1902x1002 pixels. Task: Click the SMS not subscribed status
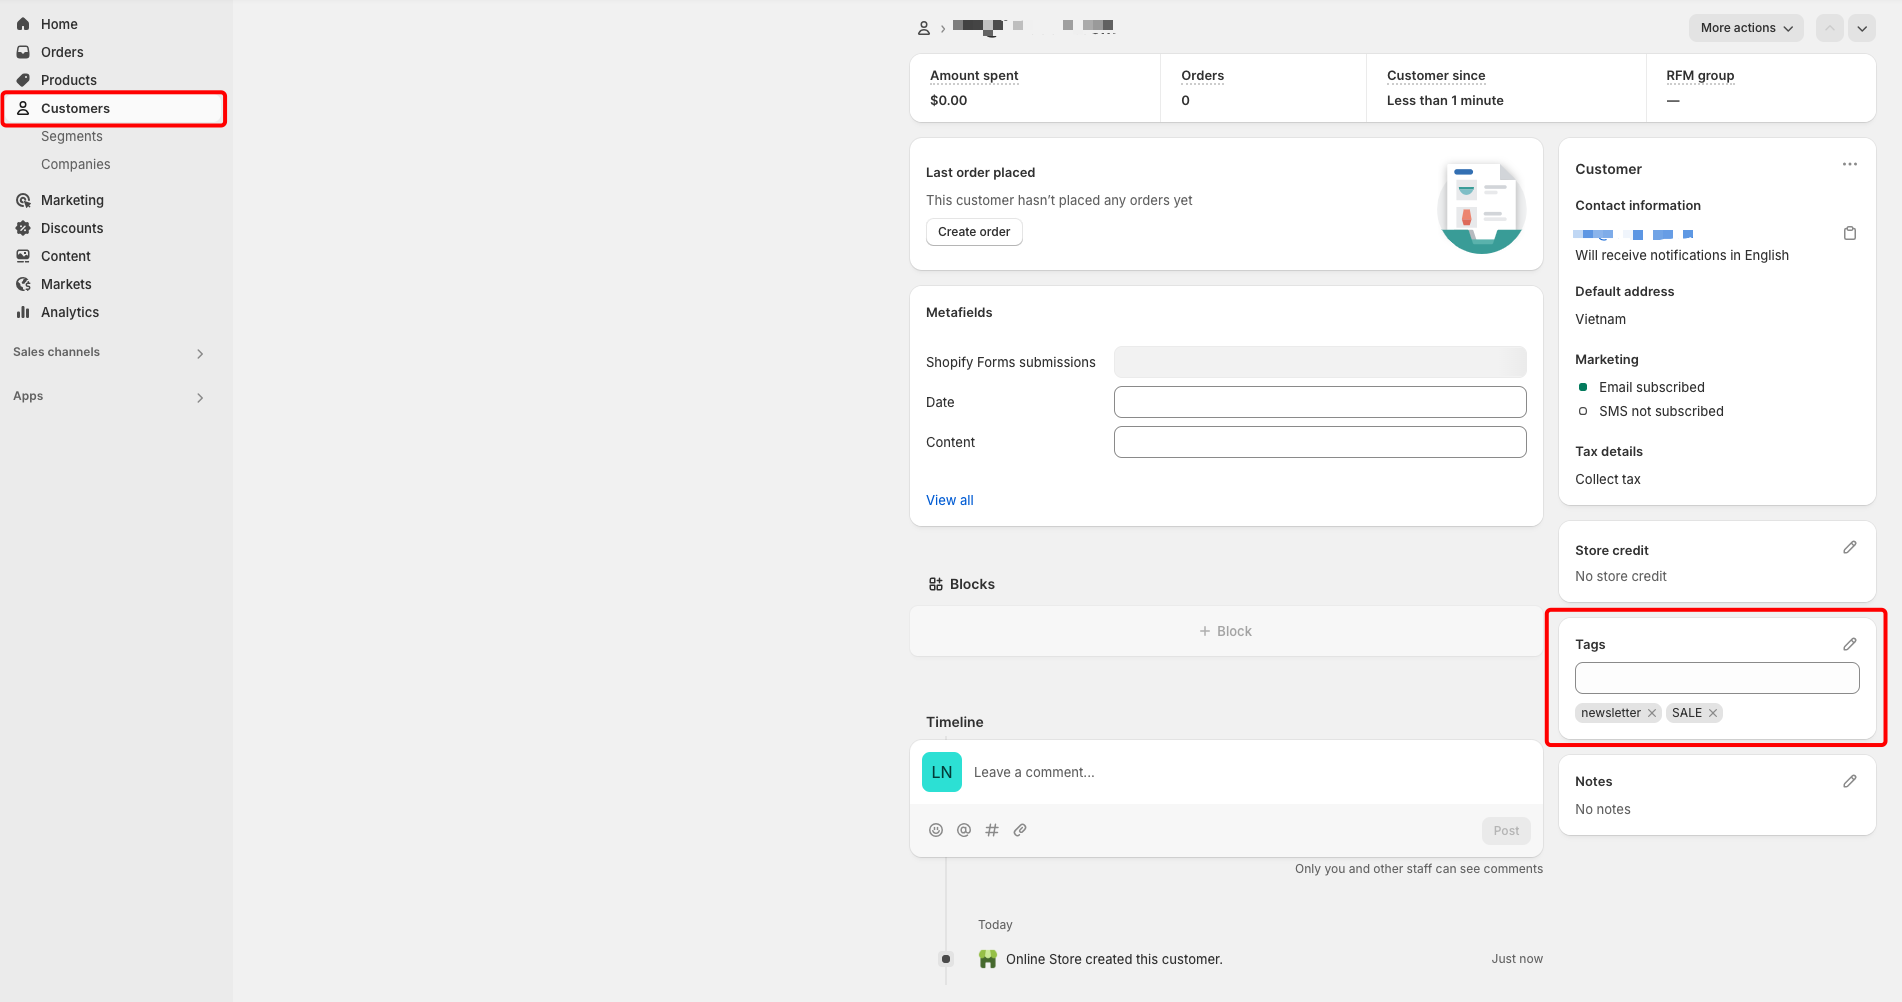1661,411
